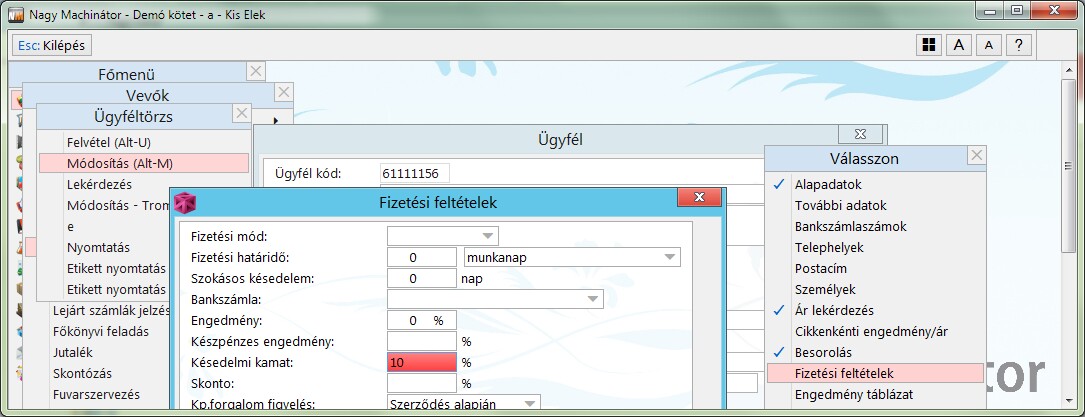Close the Főmenü panel
The height and width of the screenshot is (417, 1085).
tap(256, 71)
